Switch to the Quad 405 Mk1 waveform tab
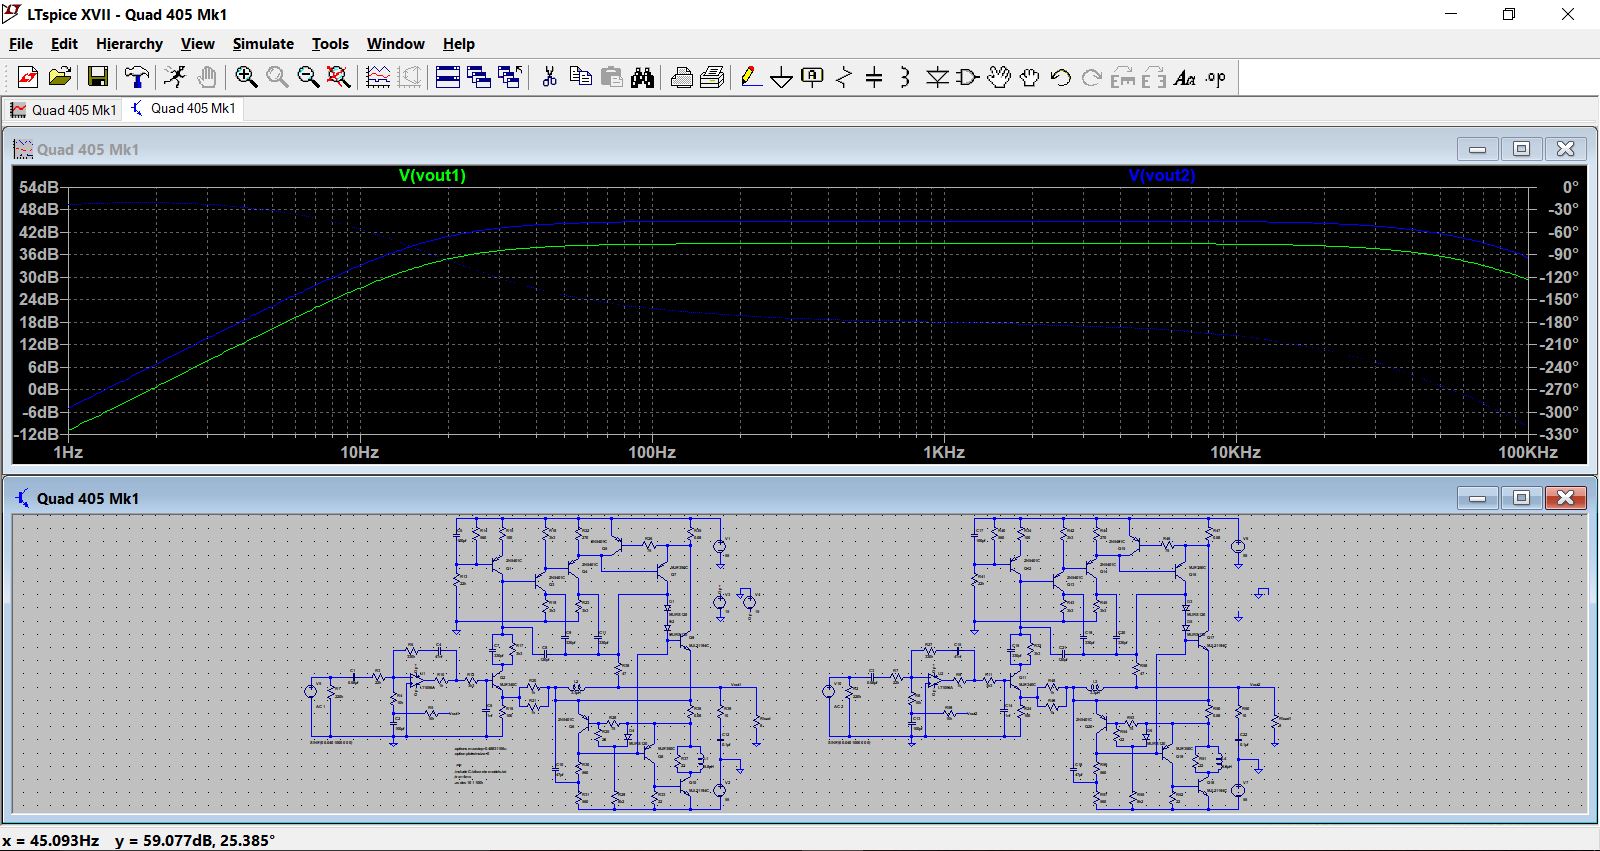 [64, 110]
